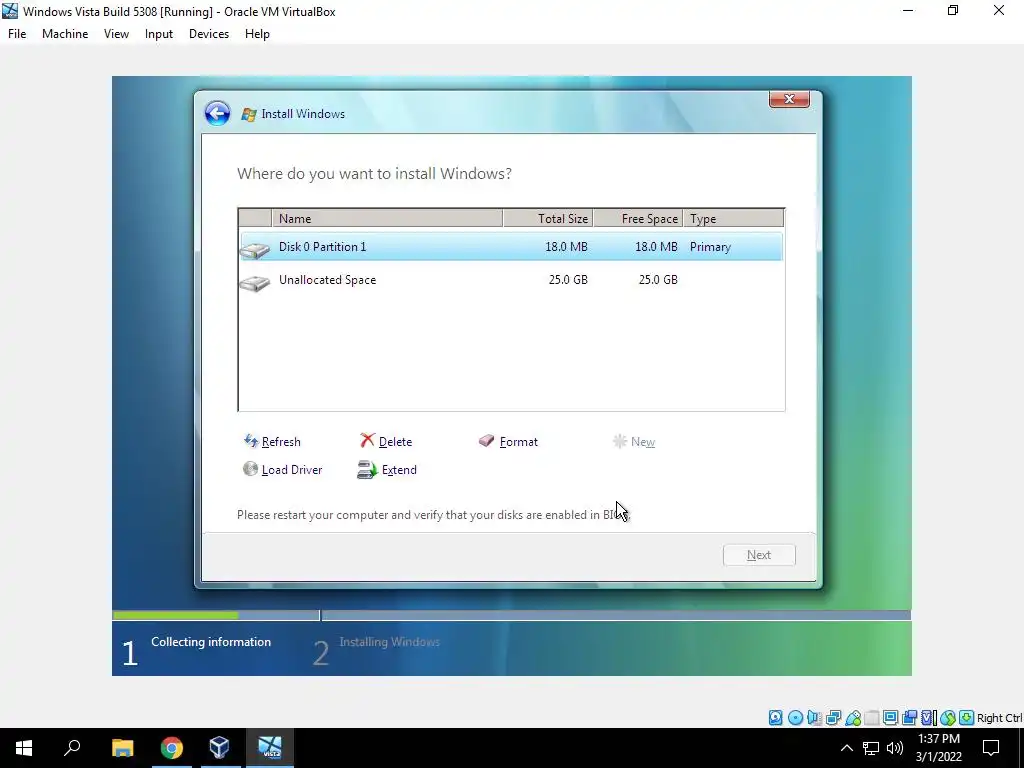The height and width of the screenshot is (768, 1024).
Task: Open the View menu
Action: (x=116, y=34)
